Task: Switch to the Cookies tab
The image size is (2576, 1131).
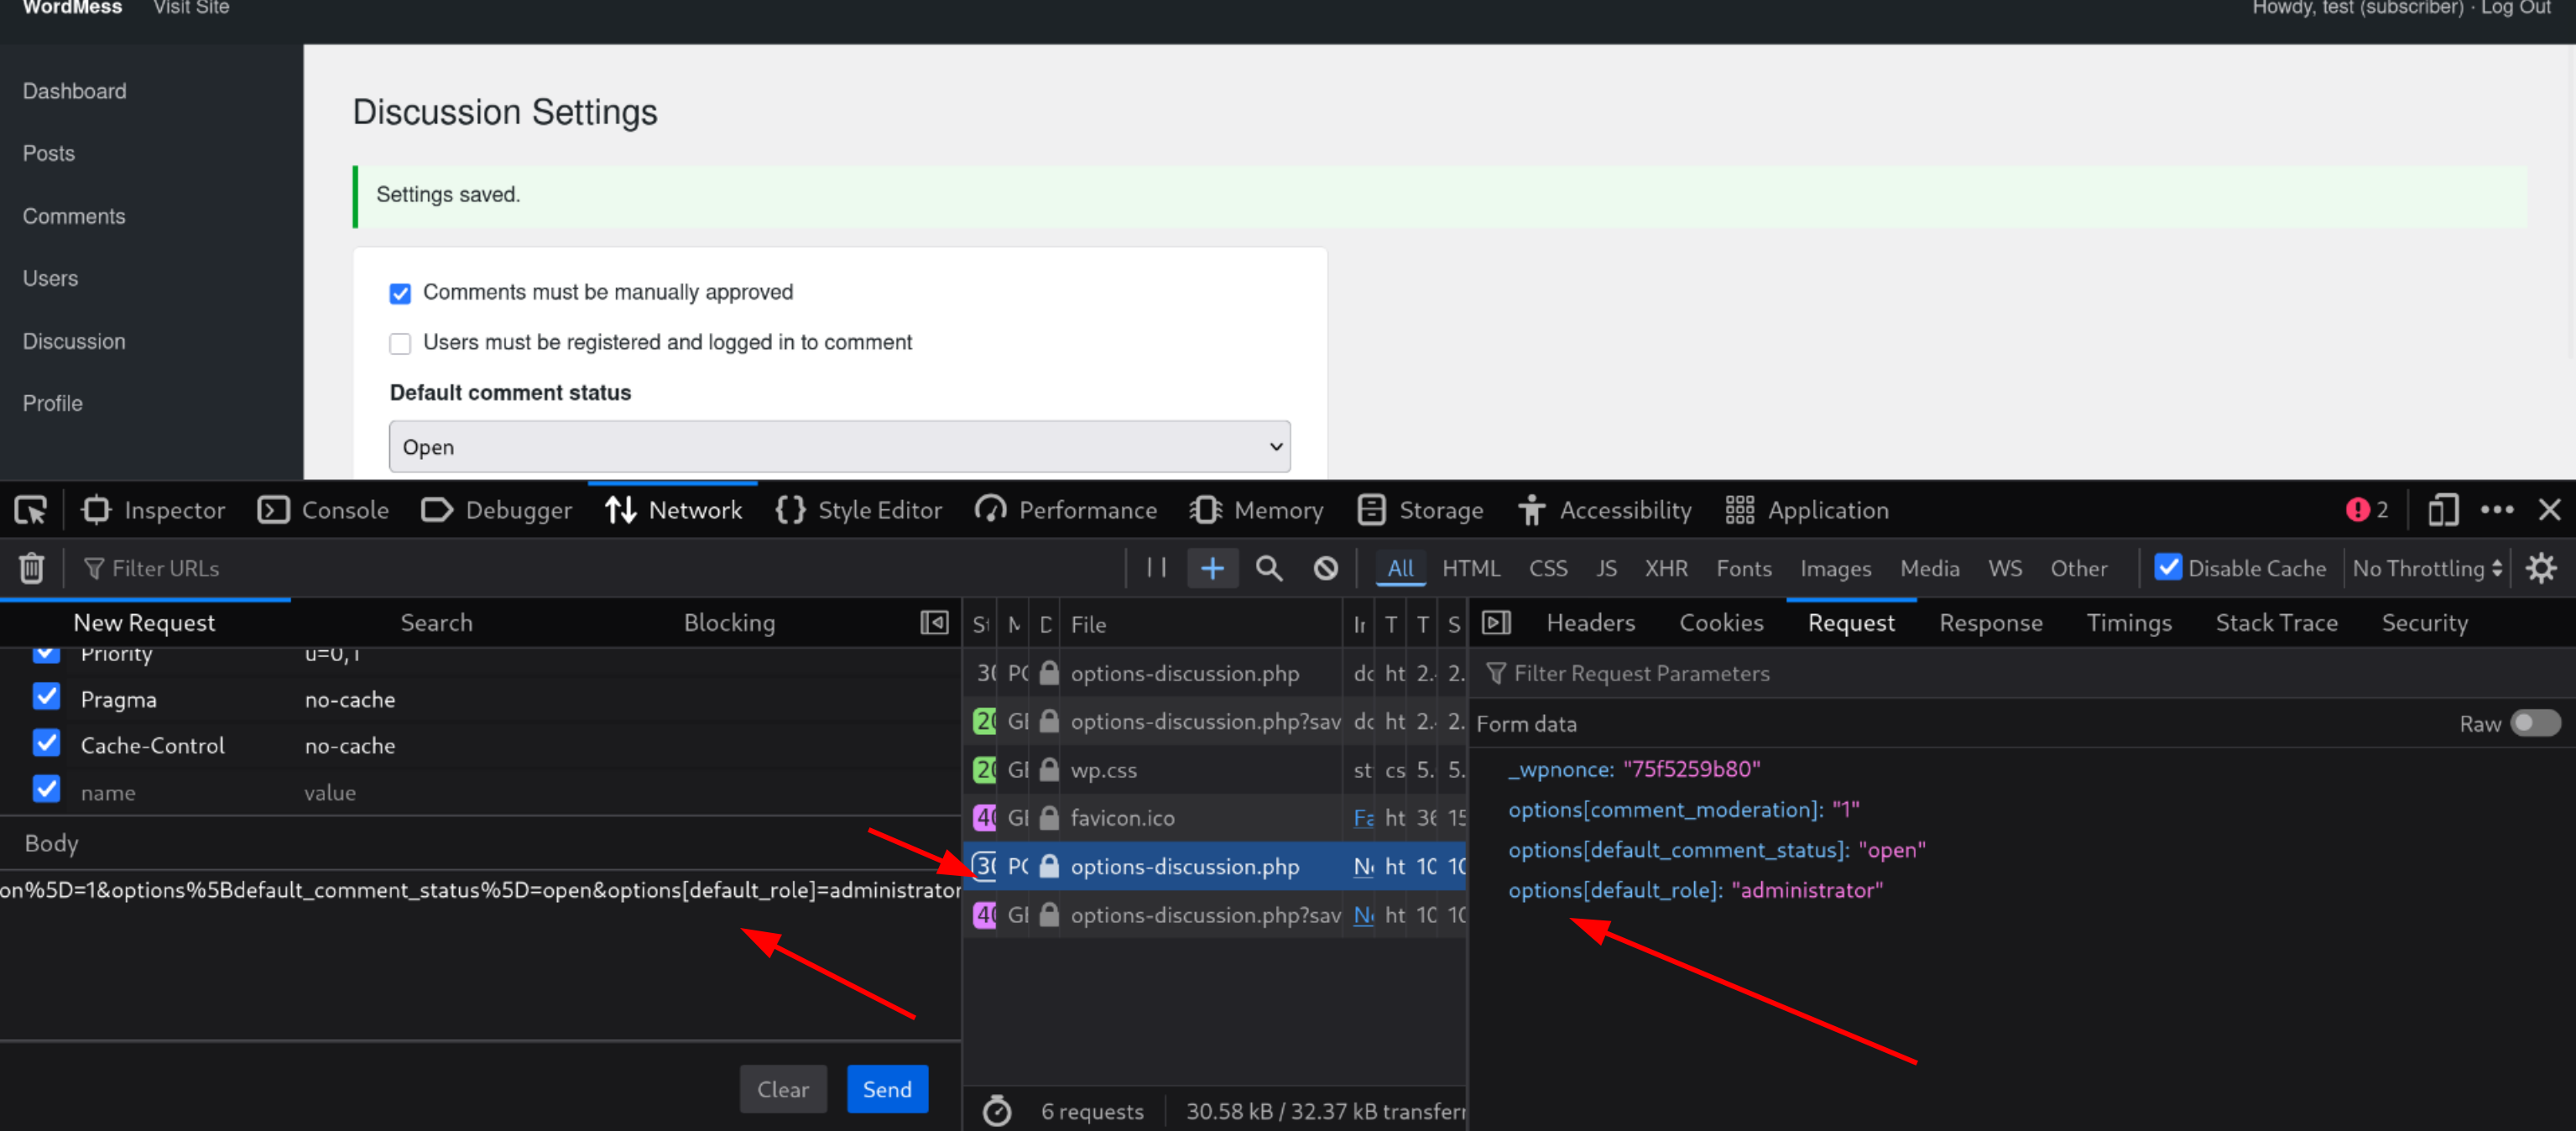Action: tap(1720, 623)
